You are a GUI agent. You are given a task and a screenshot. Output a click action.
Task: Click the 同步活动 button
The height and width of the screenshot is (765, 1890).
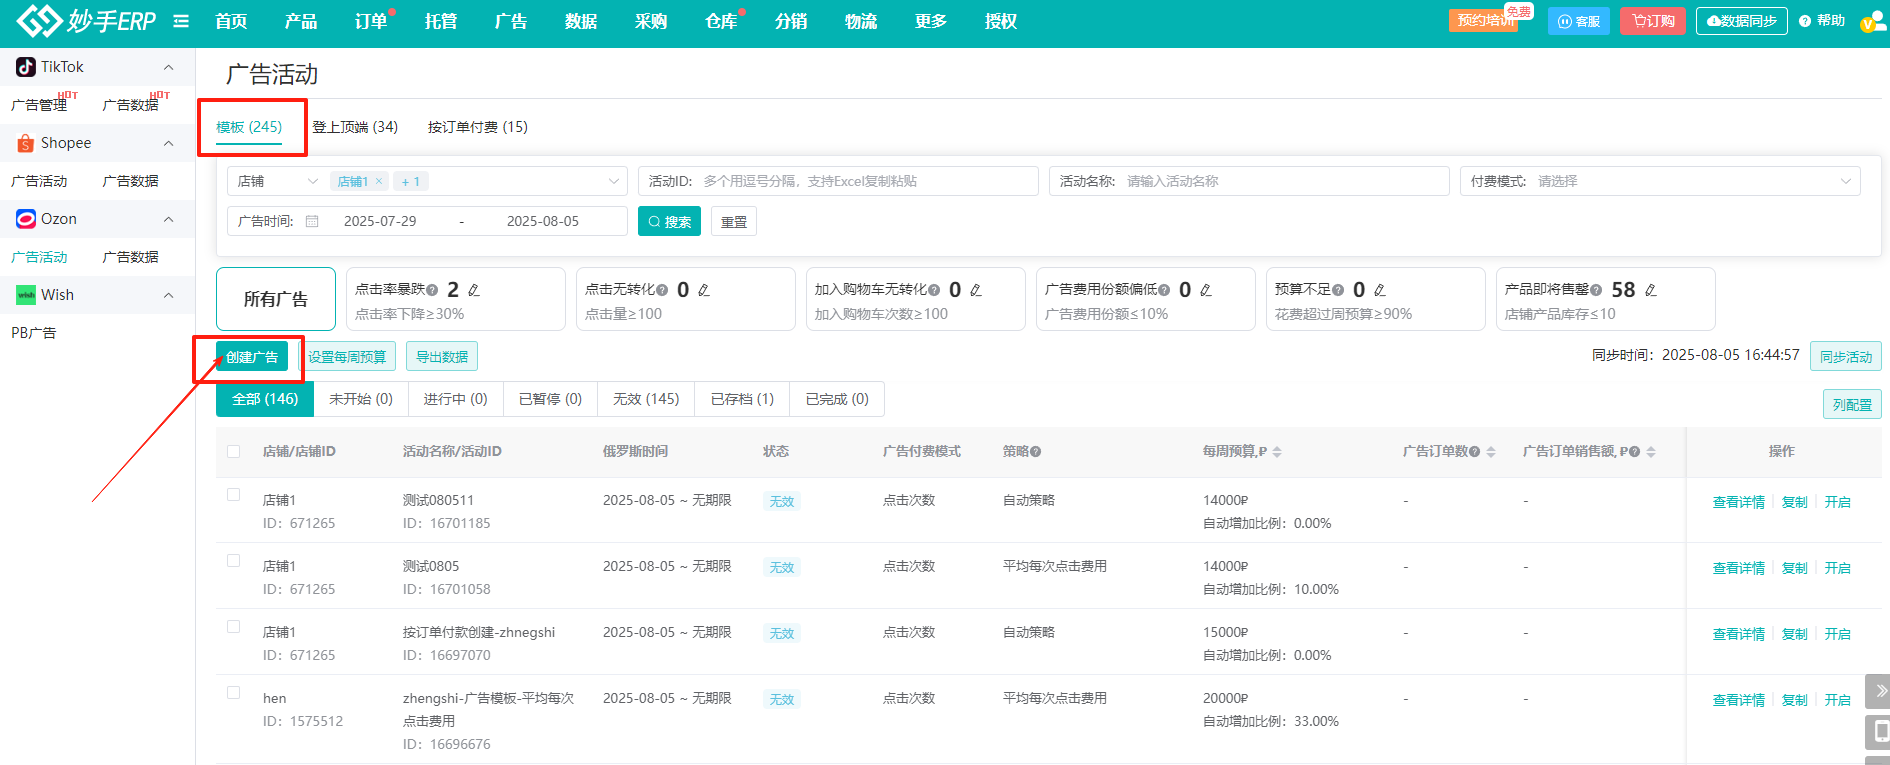click(1845, 357)
